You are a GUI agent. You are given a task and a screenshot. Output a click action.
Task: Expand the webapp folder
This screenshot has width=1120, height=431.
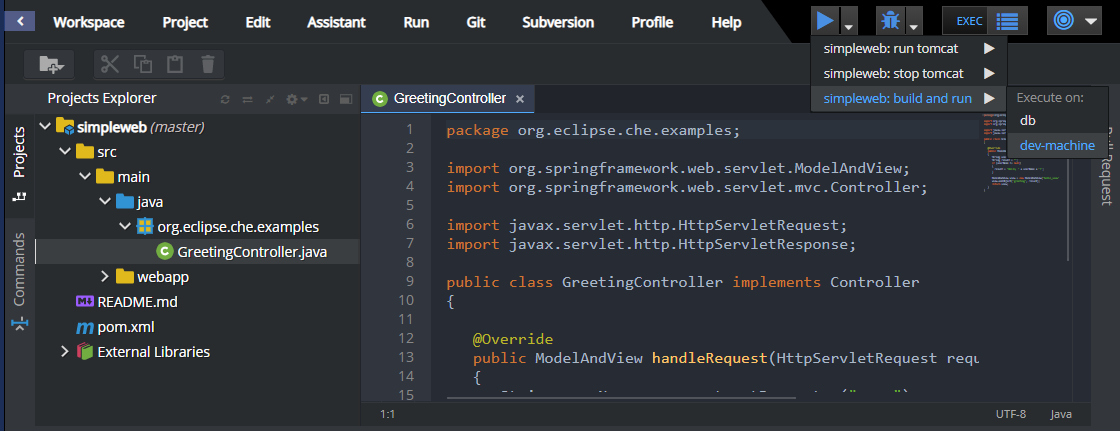104,276
